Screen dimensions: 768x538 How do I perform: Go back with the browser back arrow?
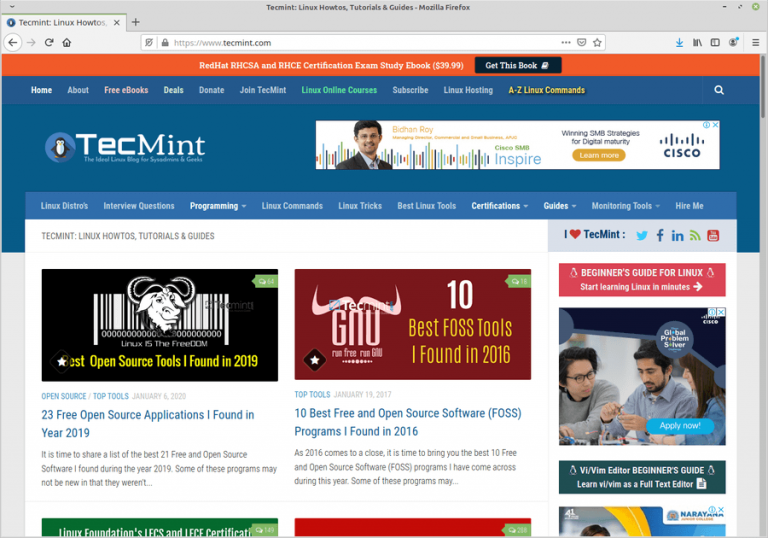pos(13,43)
